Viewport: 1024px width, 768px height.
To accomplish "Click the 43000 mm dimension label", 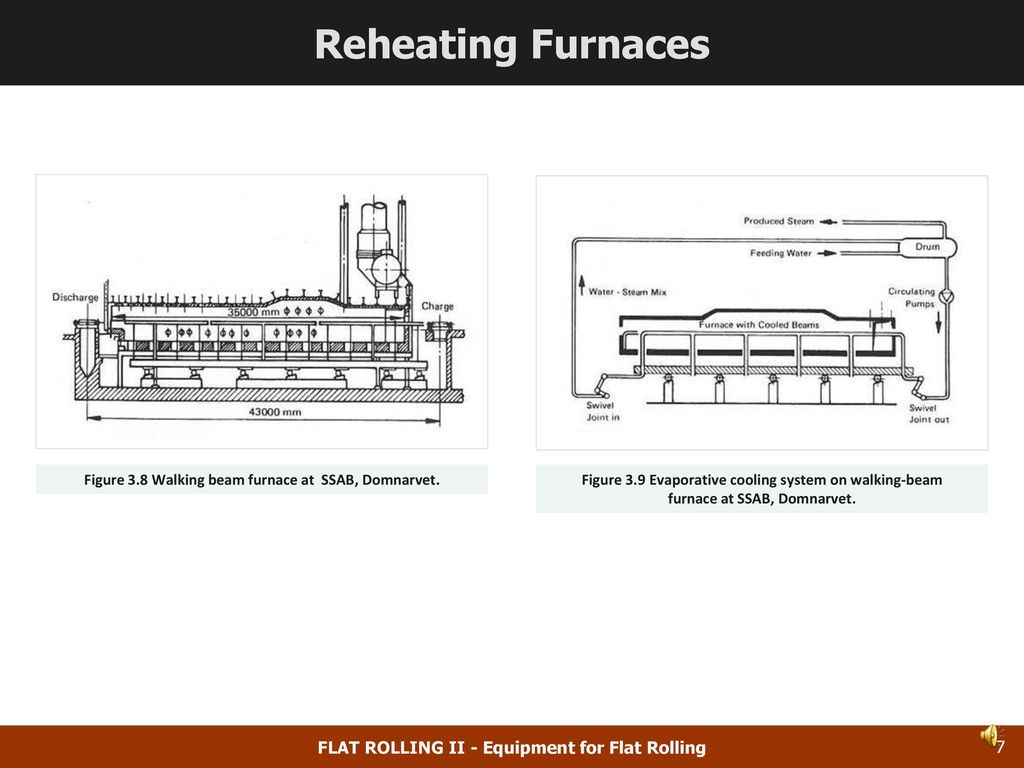I will (275, 412).
